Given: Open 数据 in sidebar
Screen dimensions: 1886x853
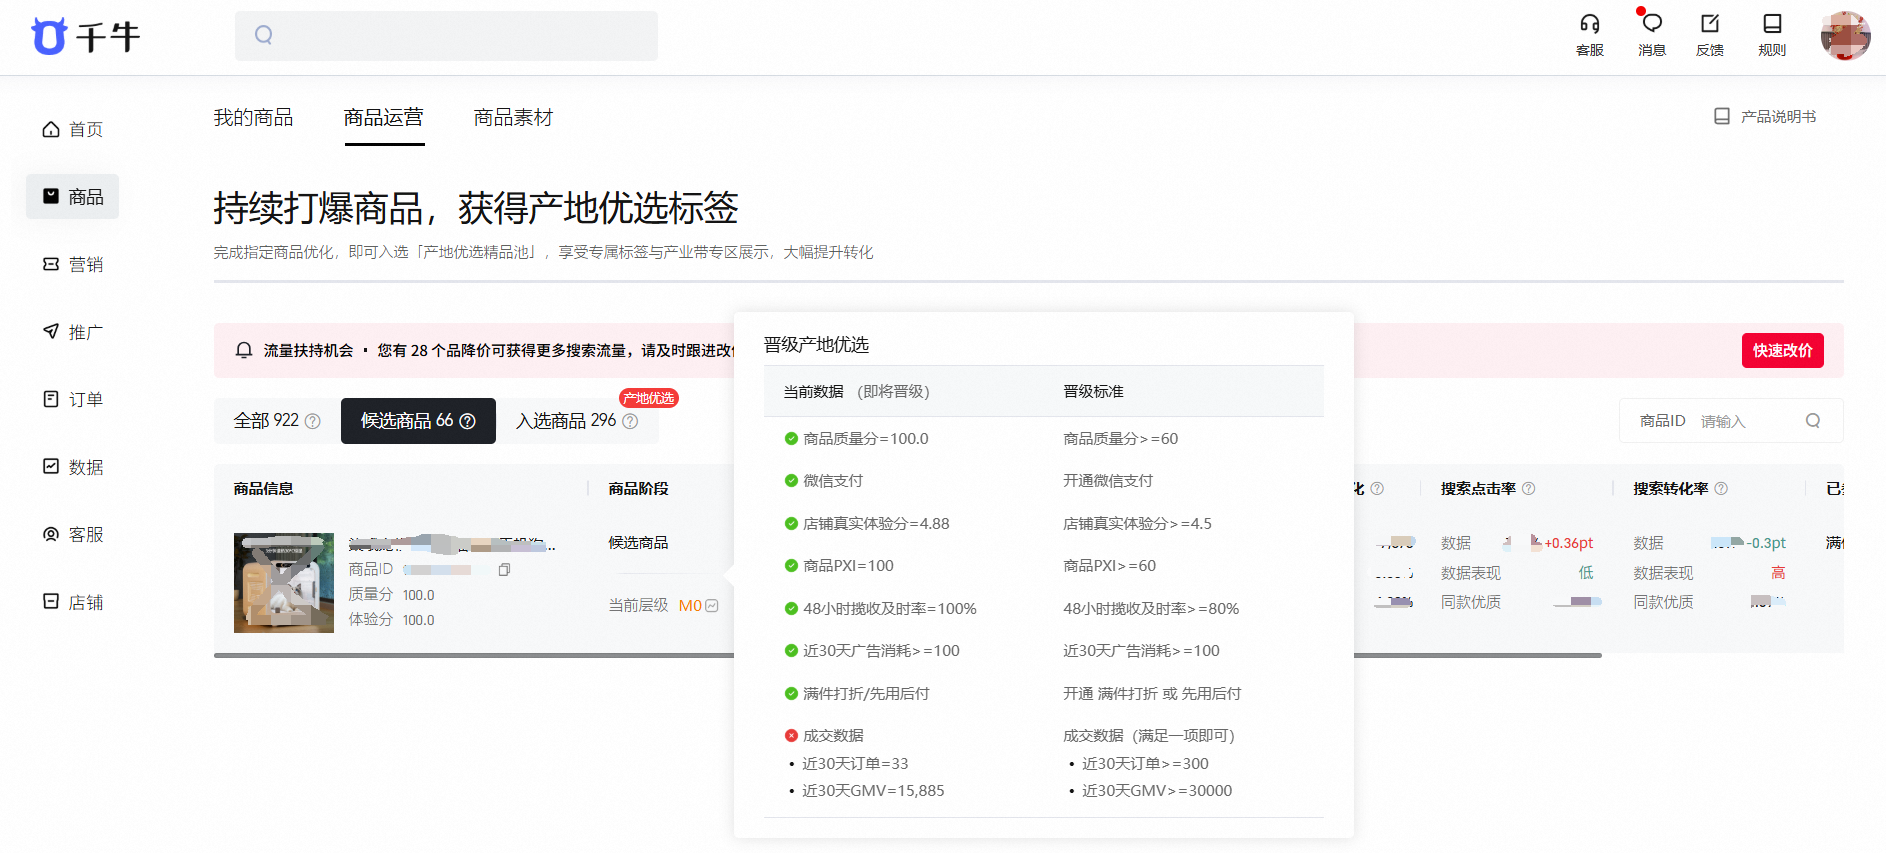Looking at the screenshot, I should (72, 467).
